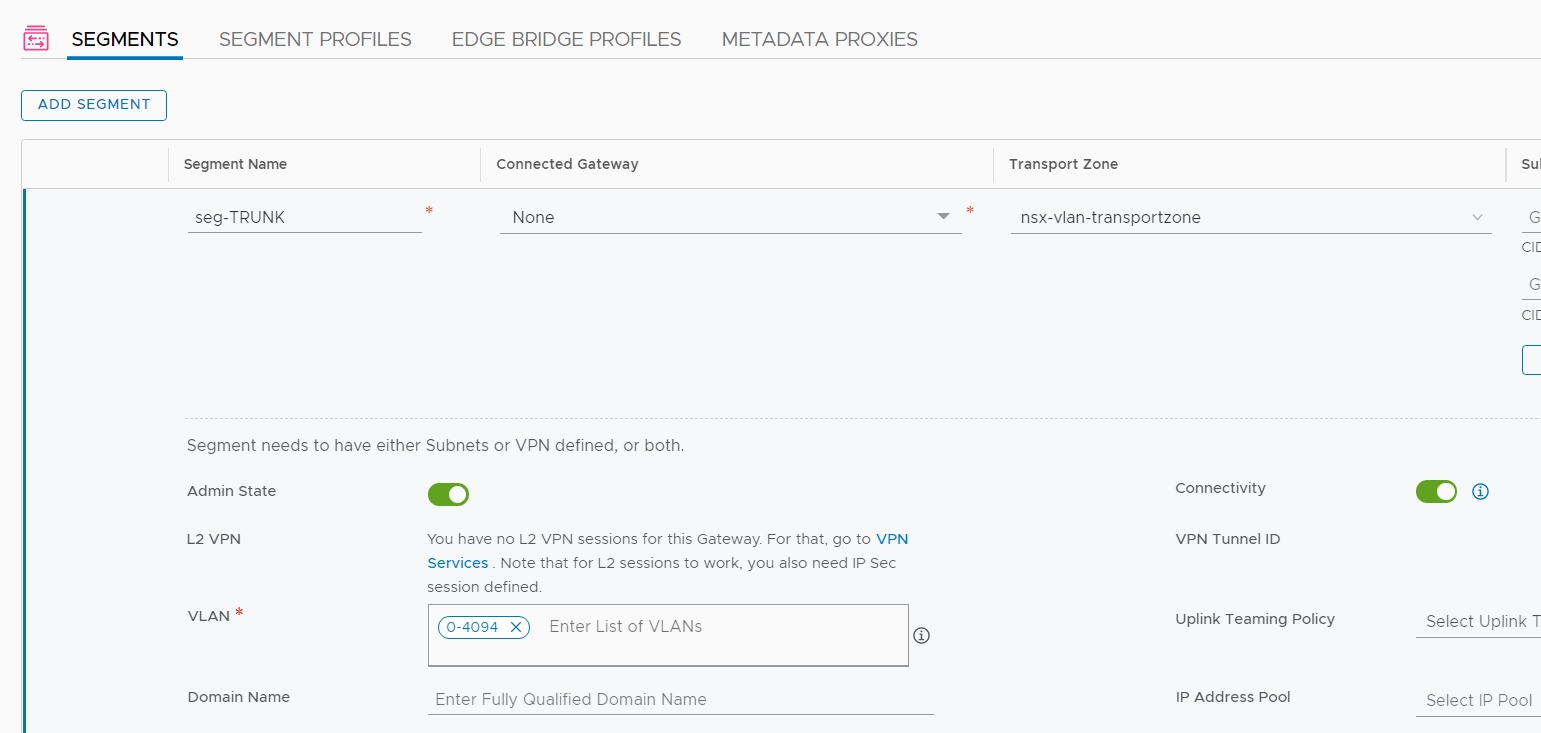
Task: Click the Segments networking icon in header
Action: (36, 39)
